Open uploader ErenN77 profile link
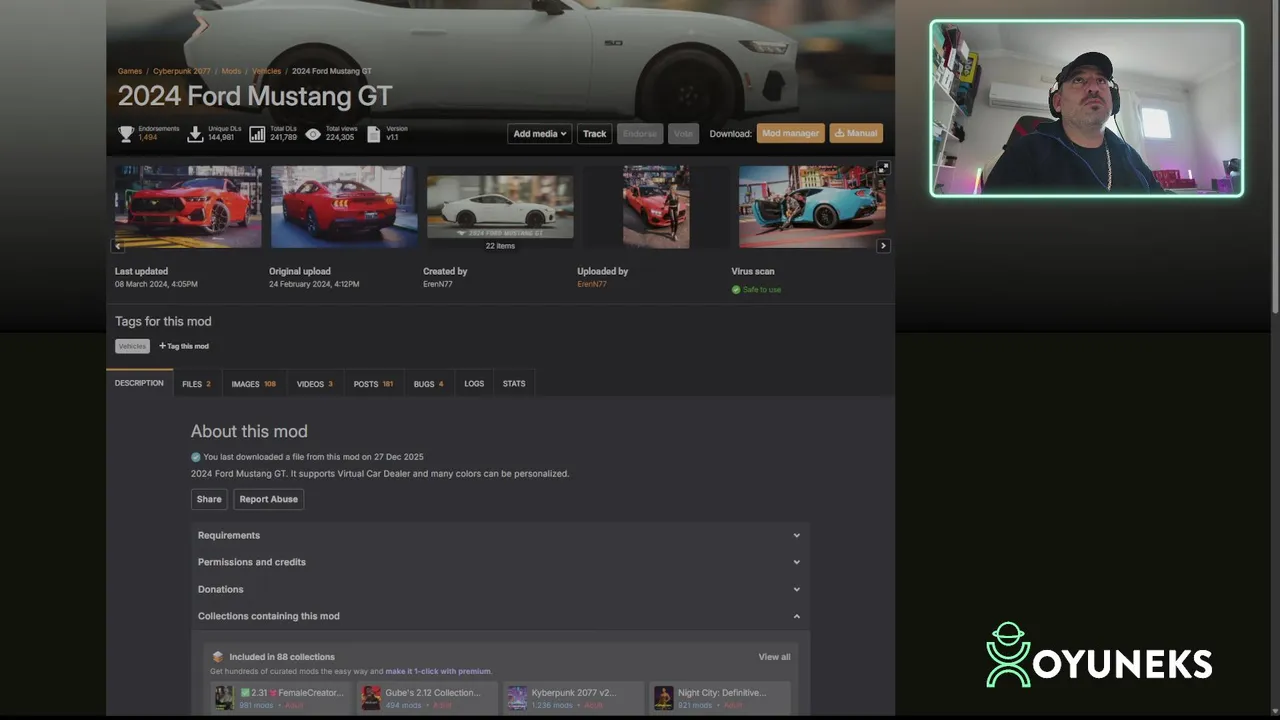The width and height of the screenshot is (1280, 720). (x=592, y=284)
